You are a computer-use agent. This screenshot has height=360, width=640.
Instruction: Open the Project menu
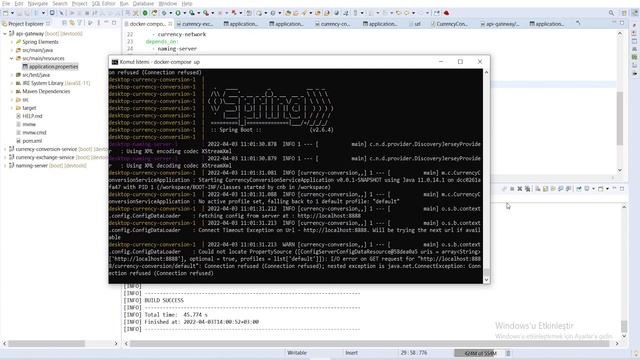80,3
